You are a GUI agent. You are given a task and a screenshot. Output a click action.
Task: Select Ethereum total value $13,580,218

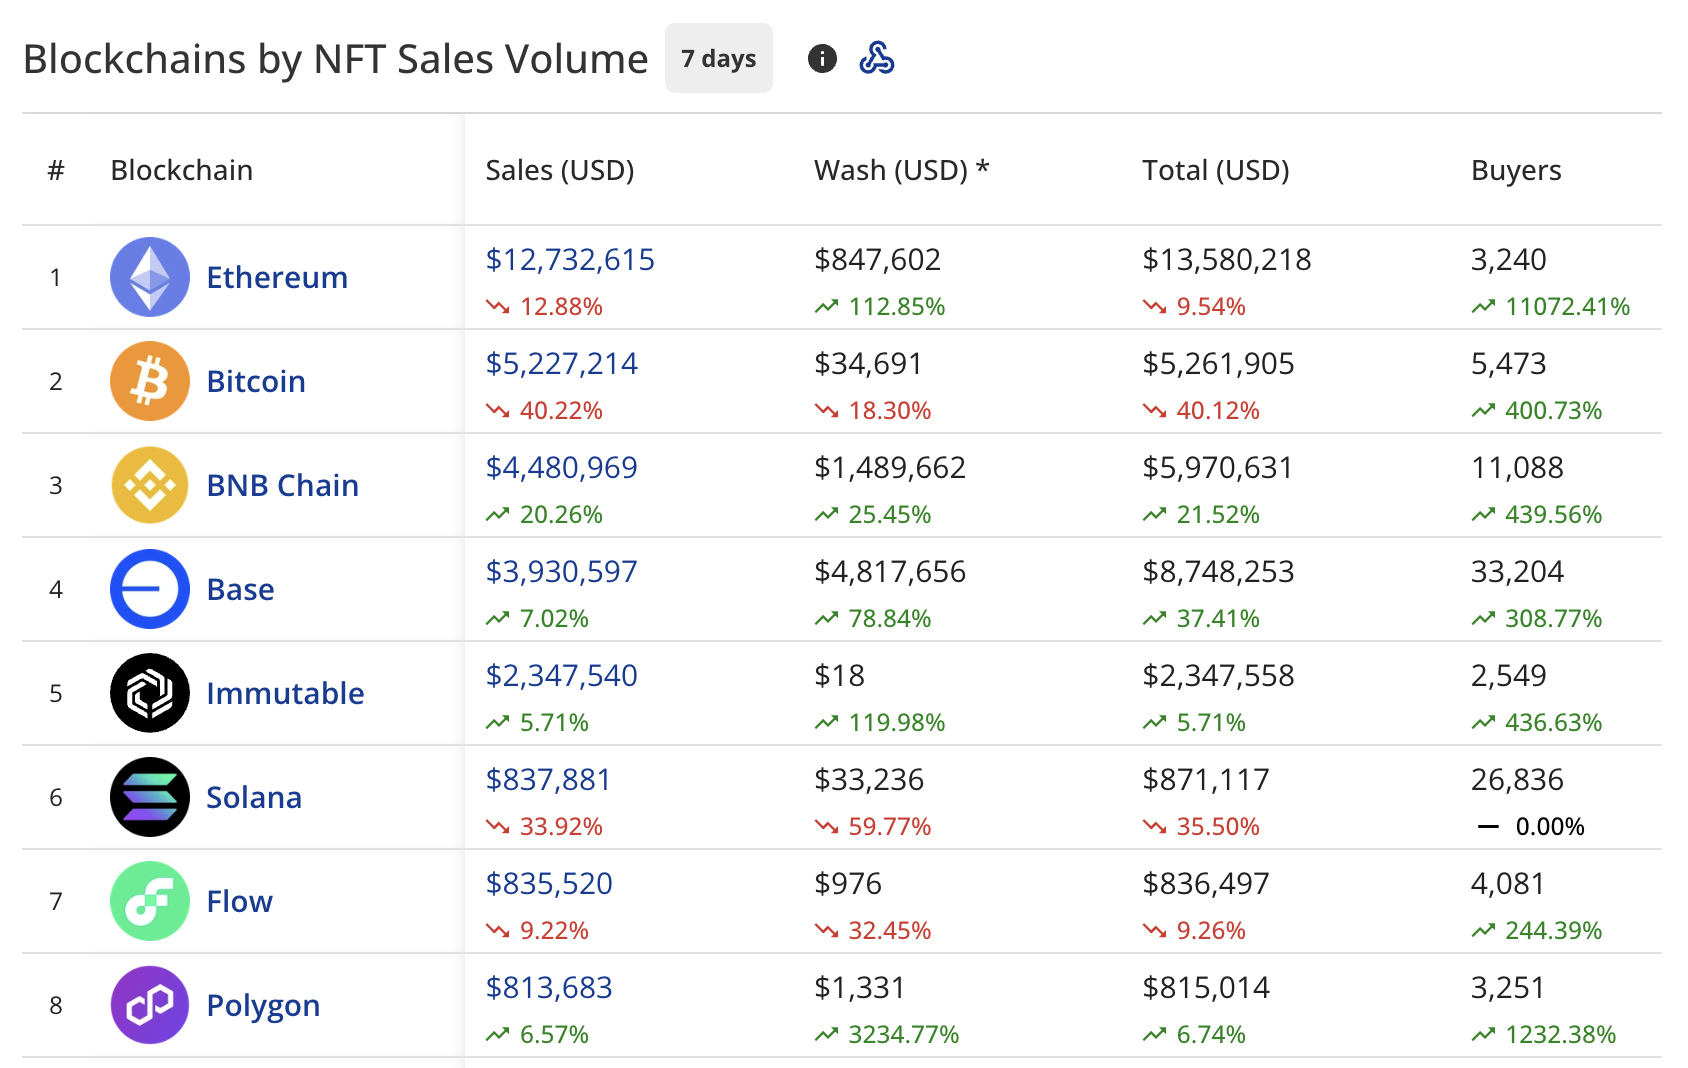click(1227, 260)
